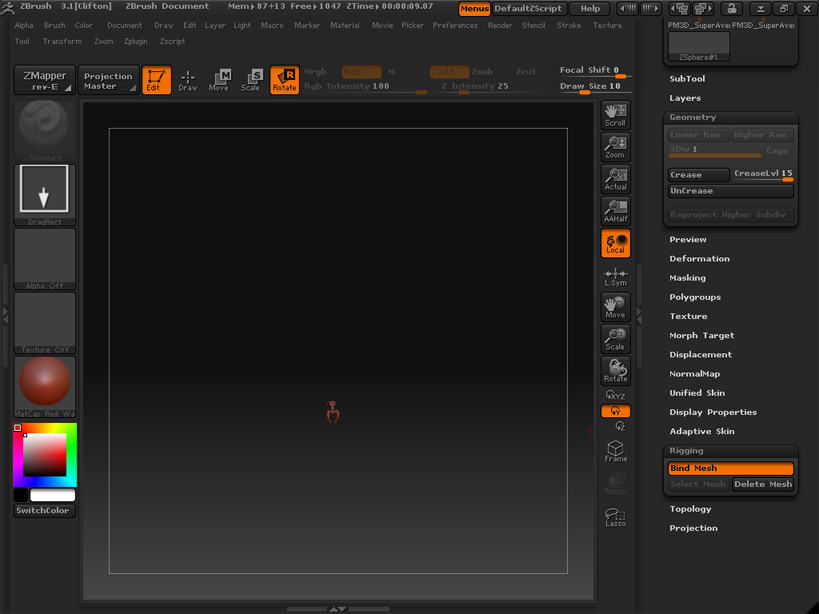
Task: Select the Lasso icon in the right shelf
Action: tap(615, 517)
